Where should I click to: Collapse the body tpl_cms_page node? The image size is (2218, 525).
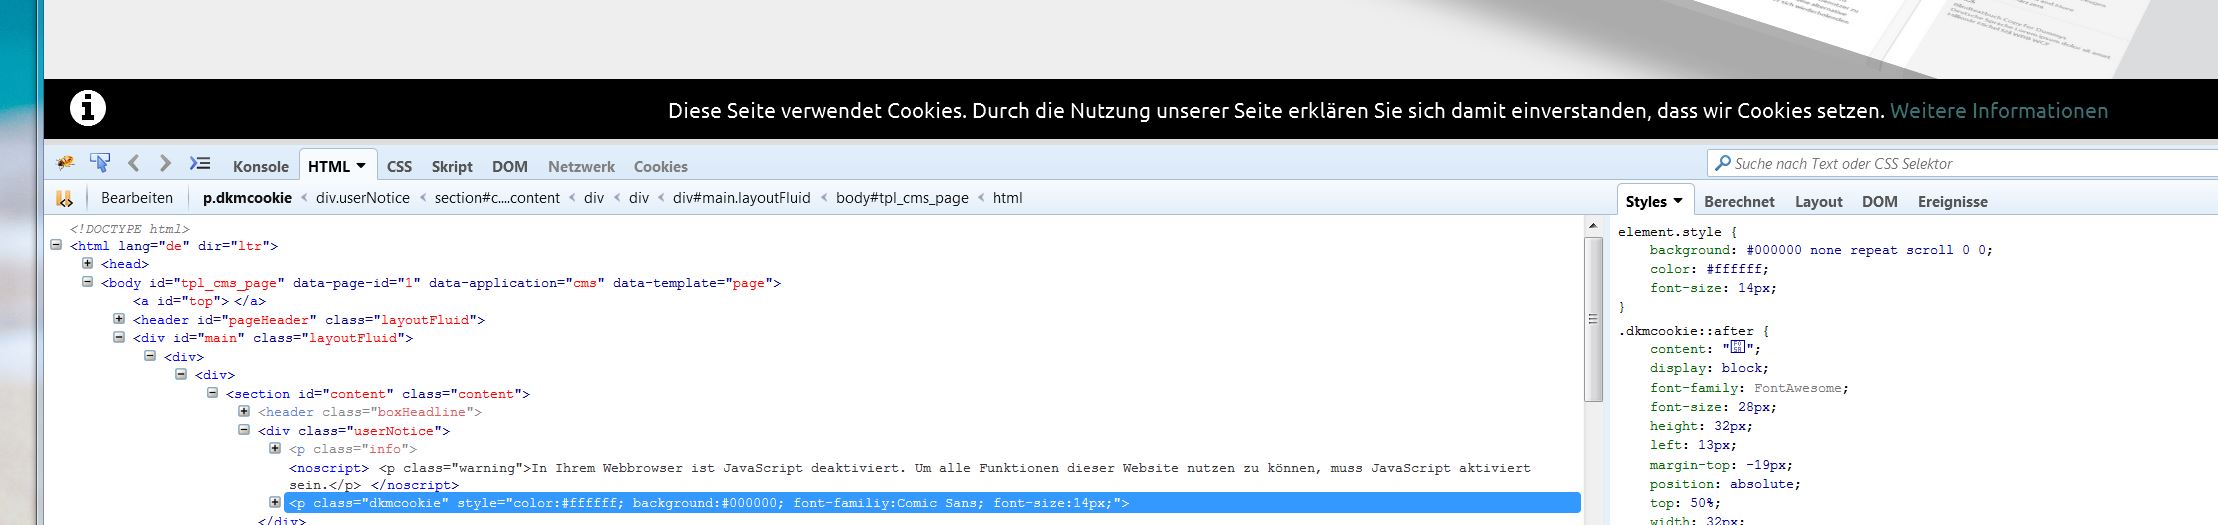(88, 283)
